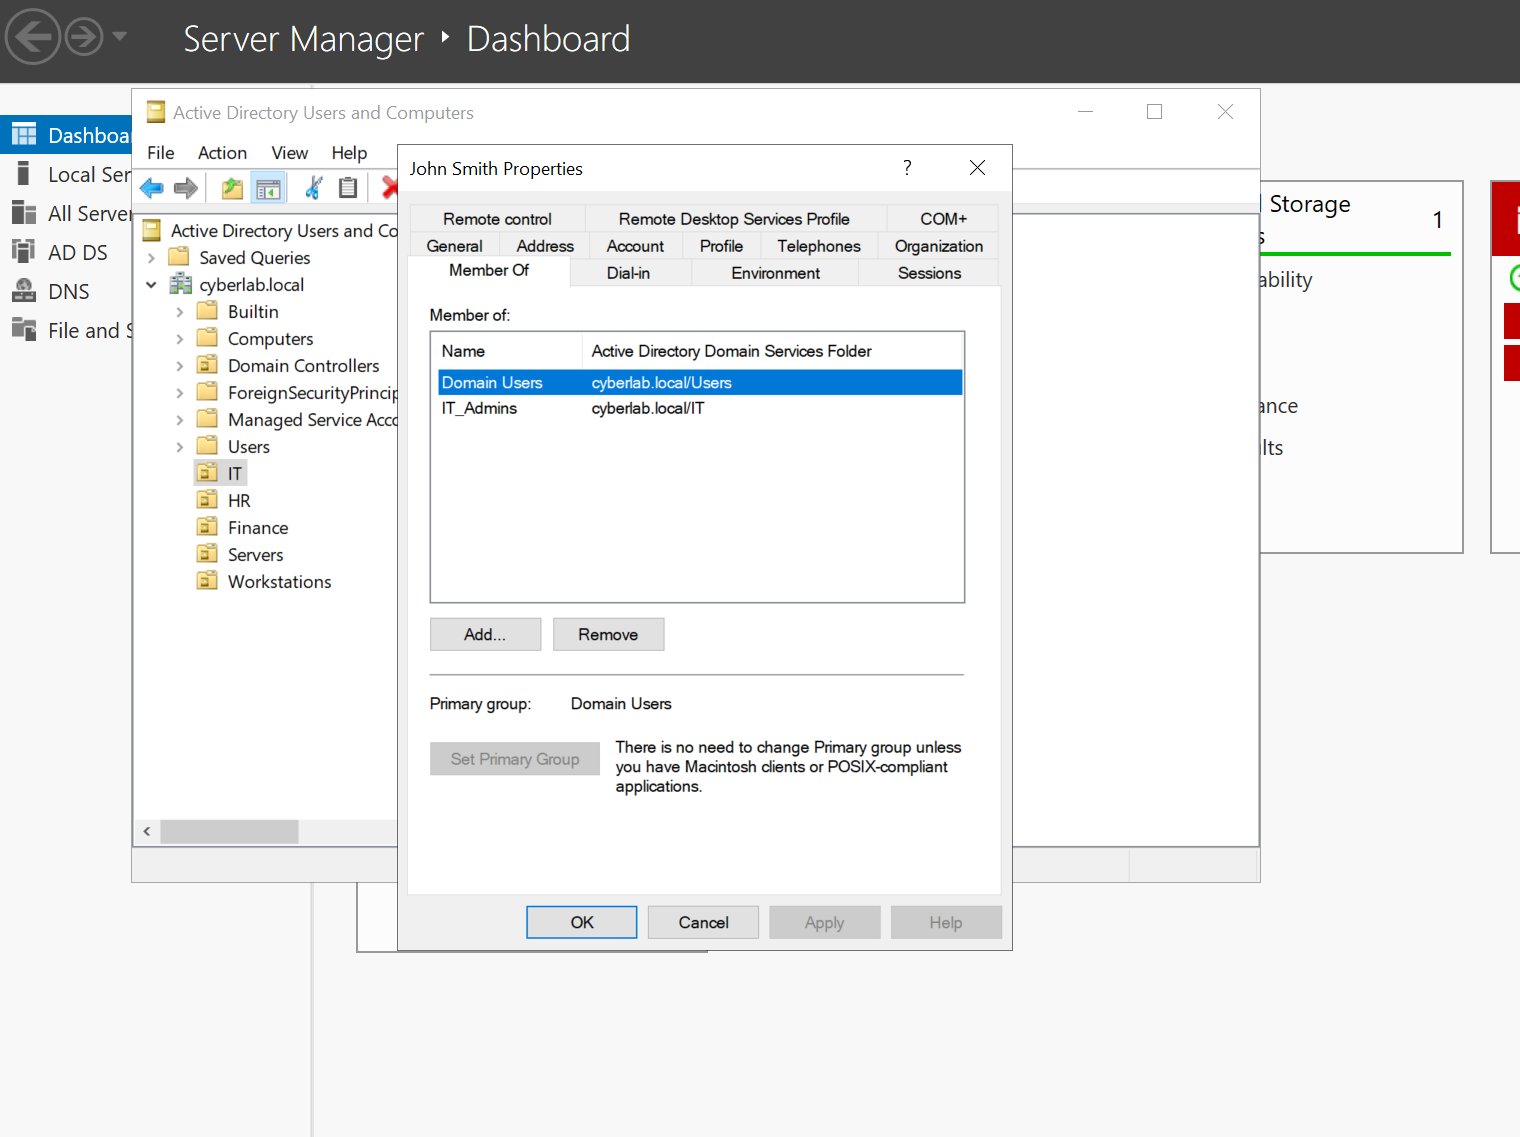Open the View menu
The width and height of the screenshot is (1520, 1137).
[x=290, y=153]
